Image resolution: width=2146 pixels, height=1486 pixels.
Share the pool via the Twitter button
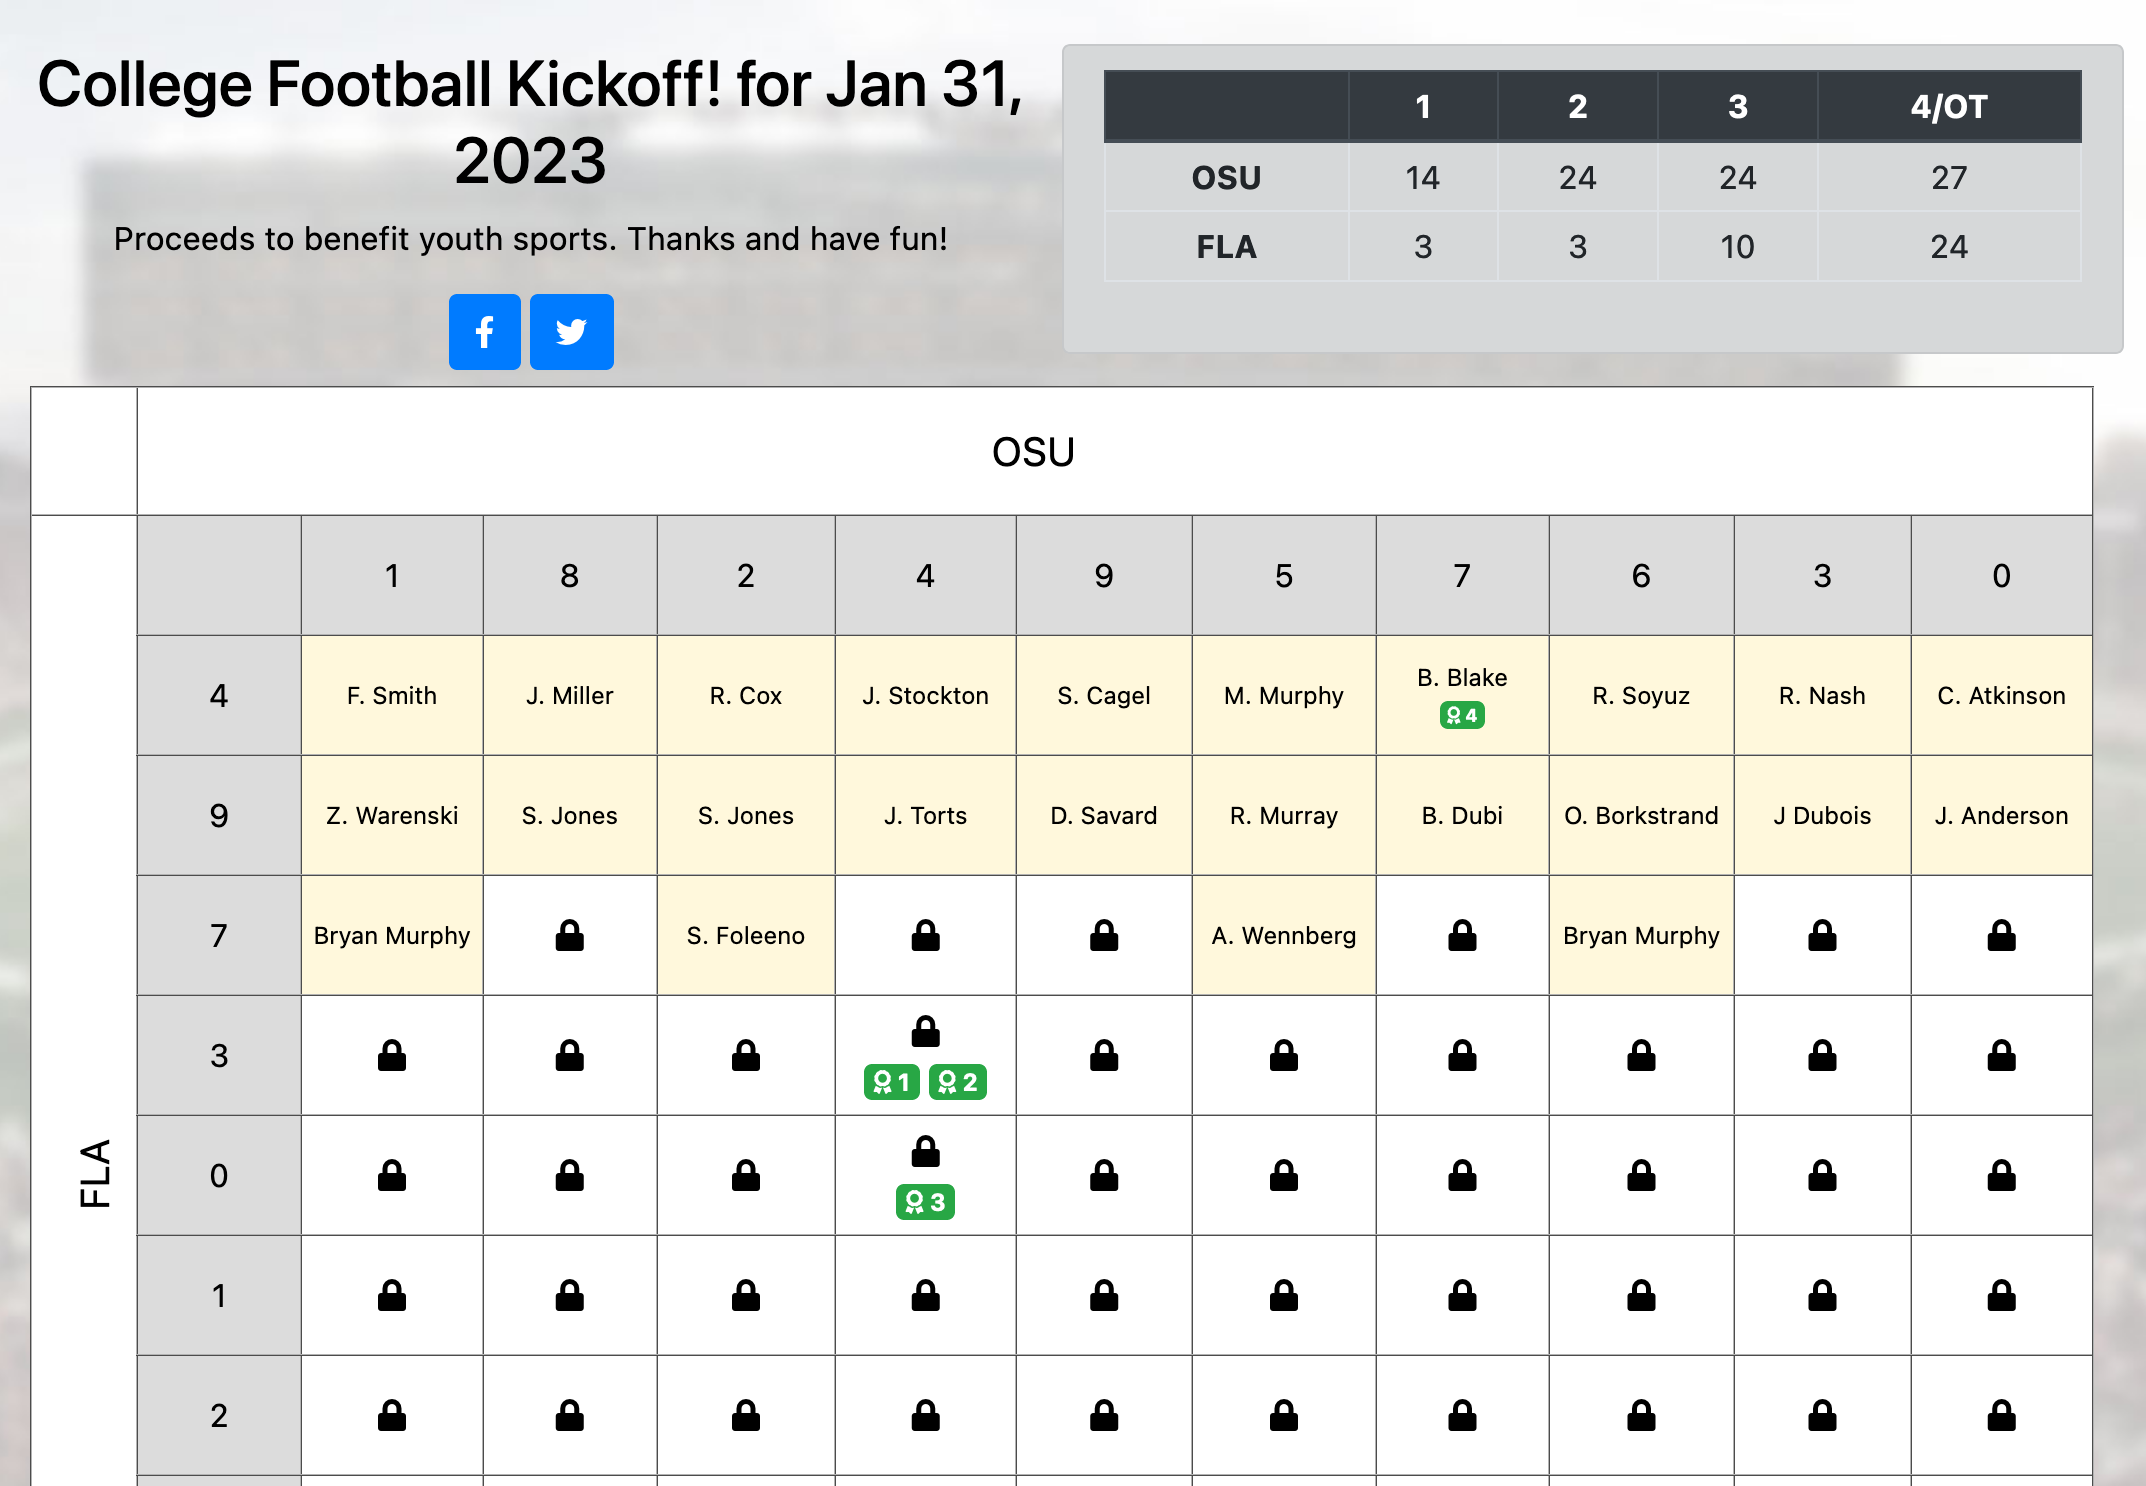point(571,332)
